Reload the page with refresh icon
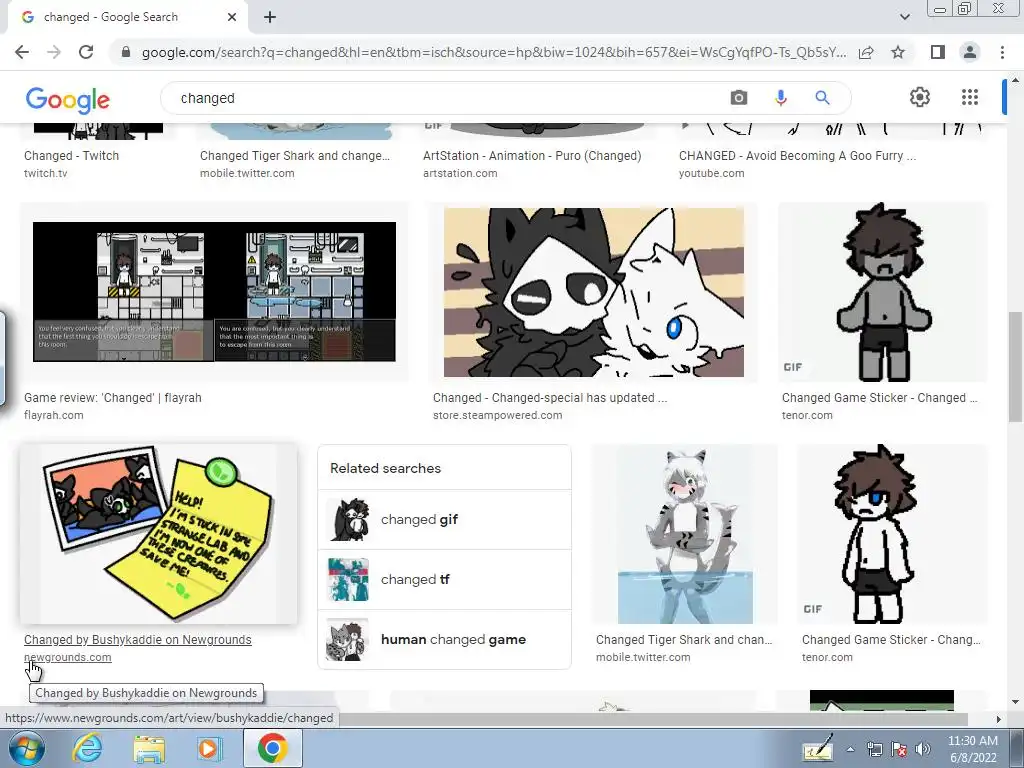 click(x=86, y=52)
